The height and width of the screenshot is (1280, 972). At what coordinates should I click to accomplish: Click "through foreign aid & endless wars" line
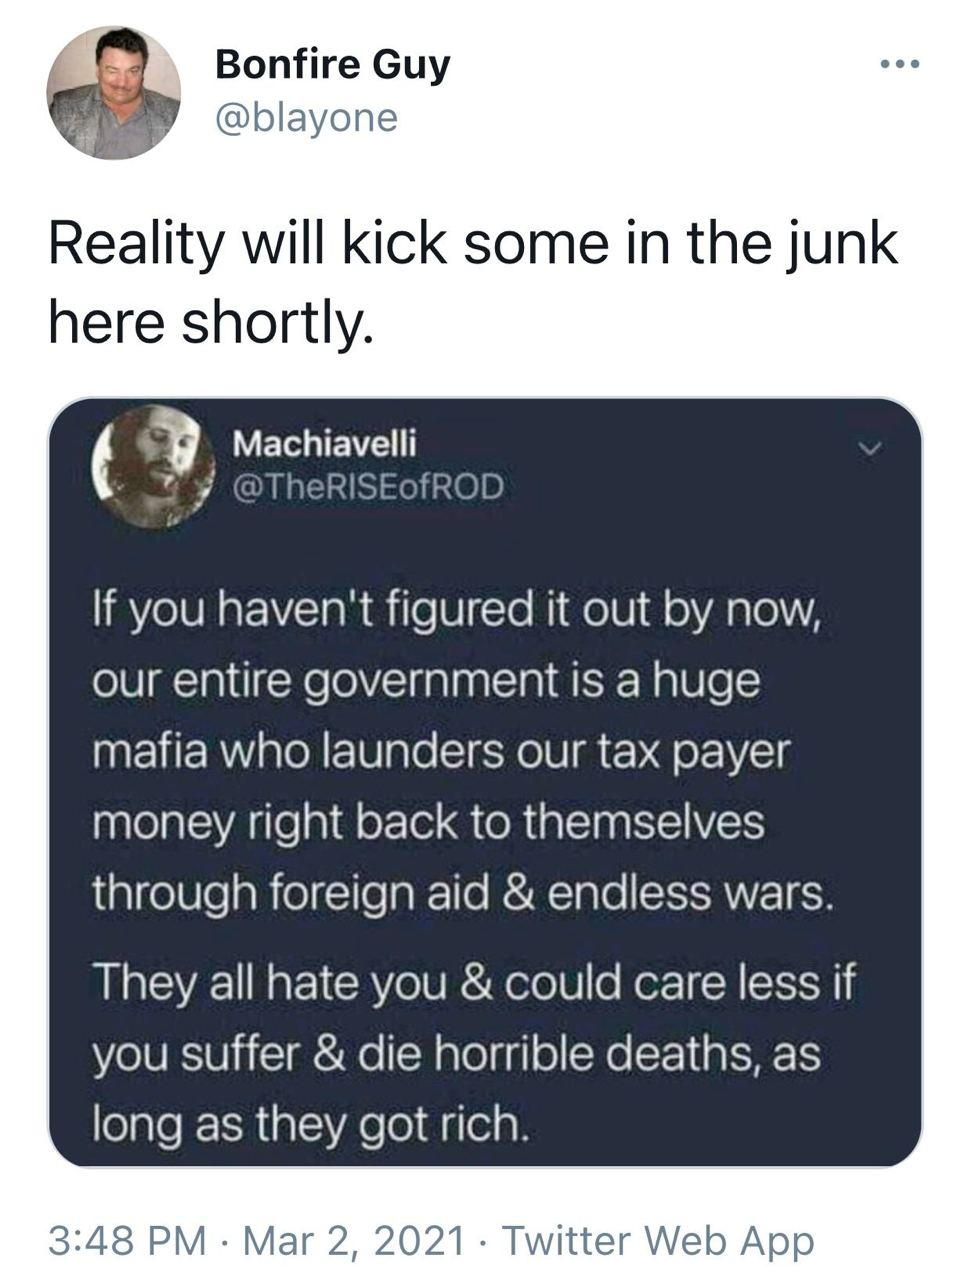coord(462,893)
